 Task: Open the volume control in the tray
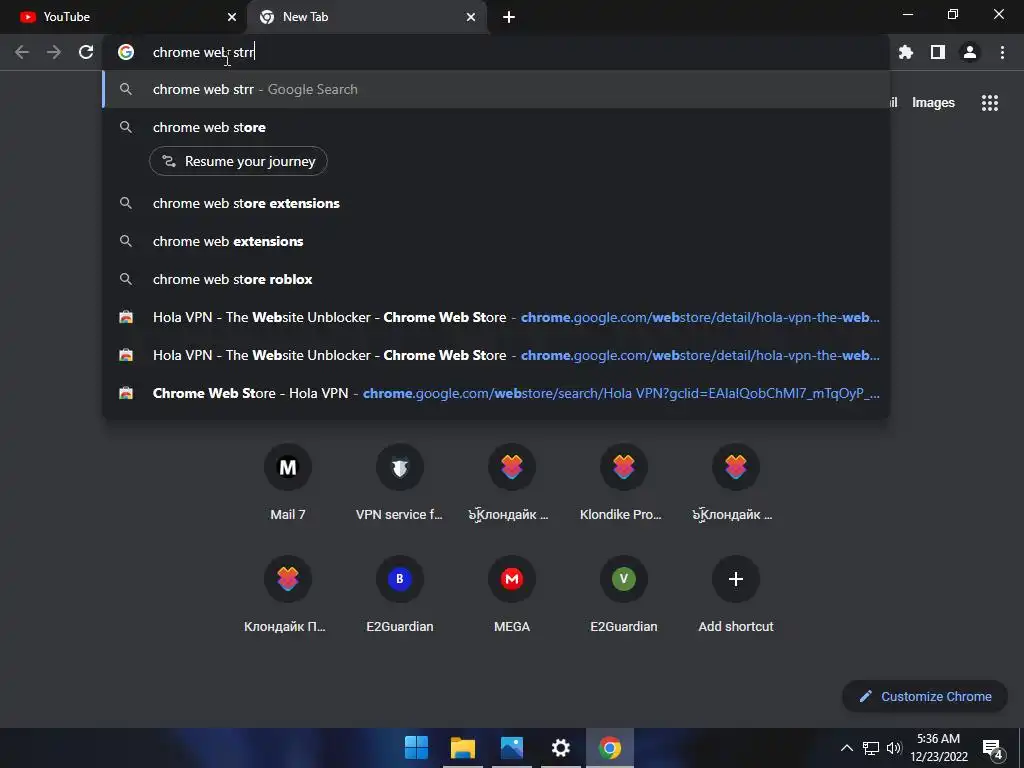(894, 748)
